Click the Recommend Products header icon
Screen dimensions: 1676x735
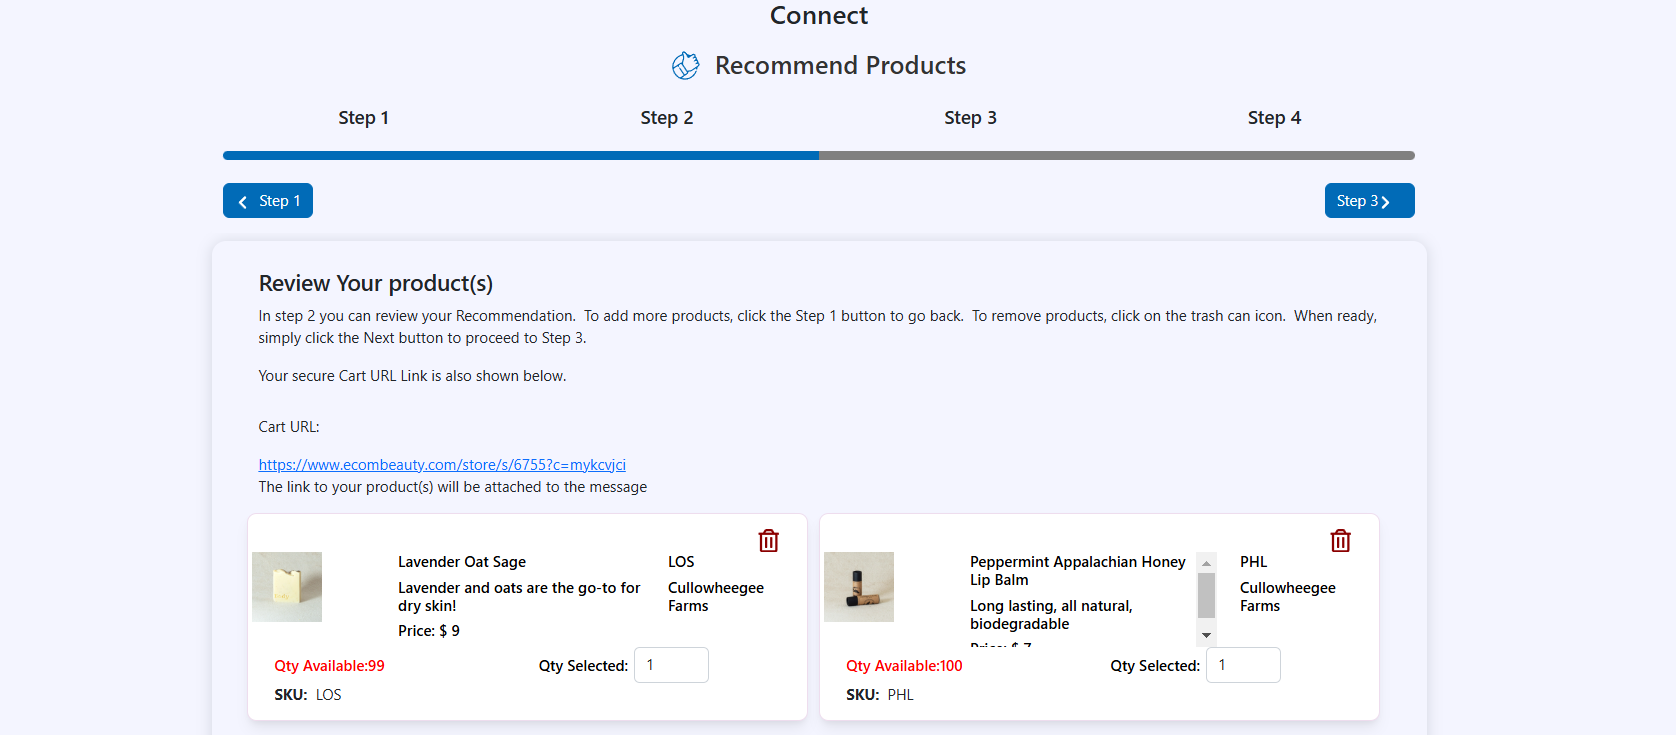tap(686, 66)
